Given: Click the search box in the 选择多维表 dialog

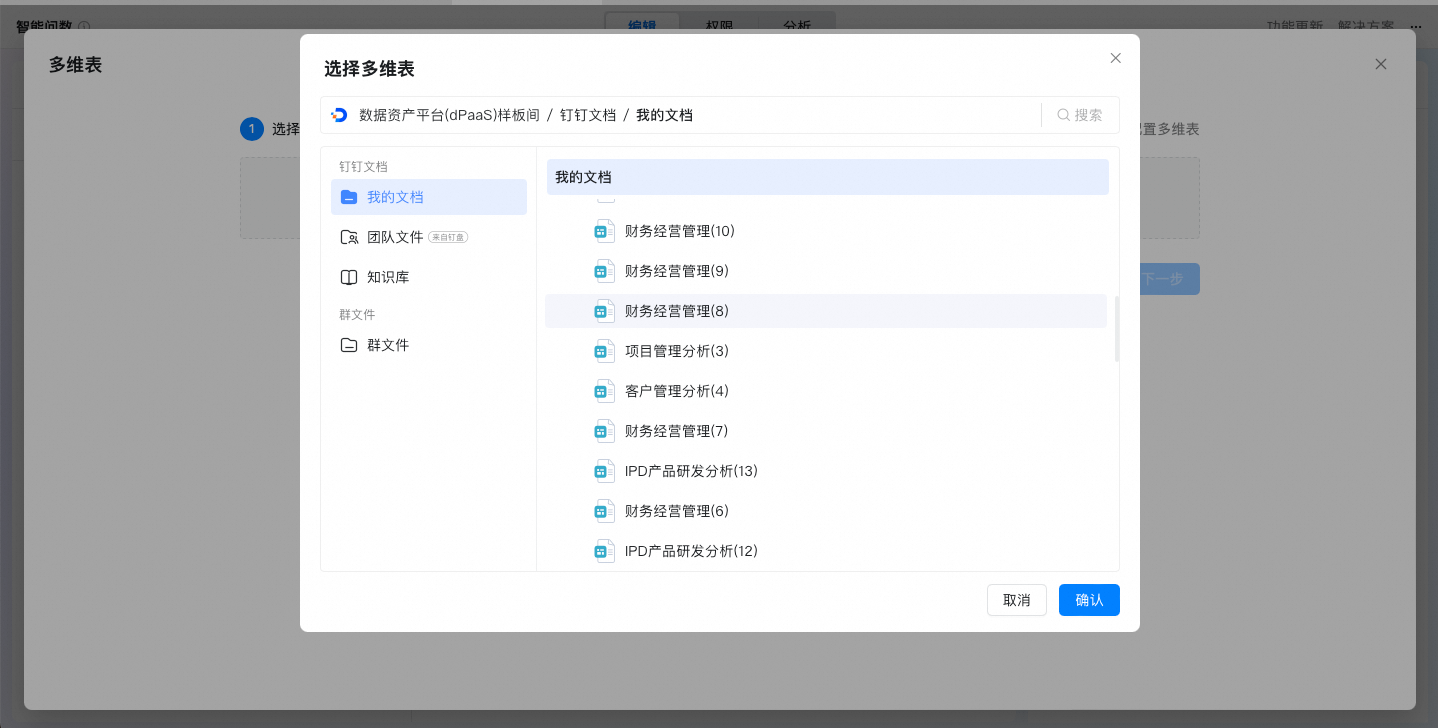Looking at the screenshot, I should [x=1080, y=115].
